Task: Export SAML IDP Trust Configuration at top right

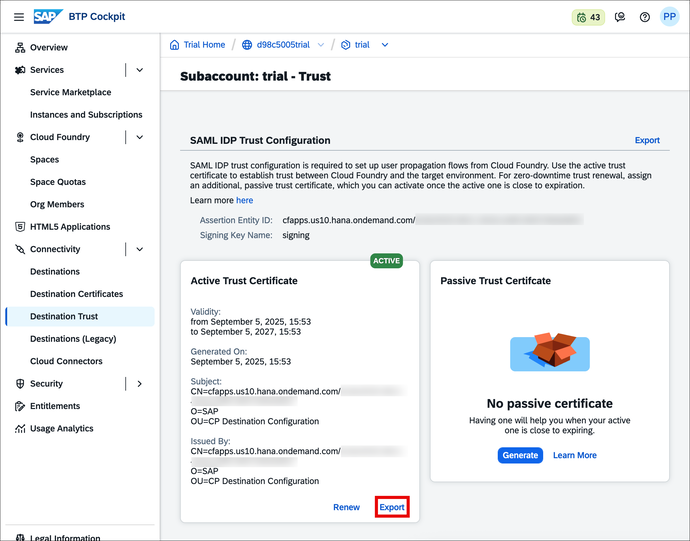Action: [647, 140]
